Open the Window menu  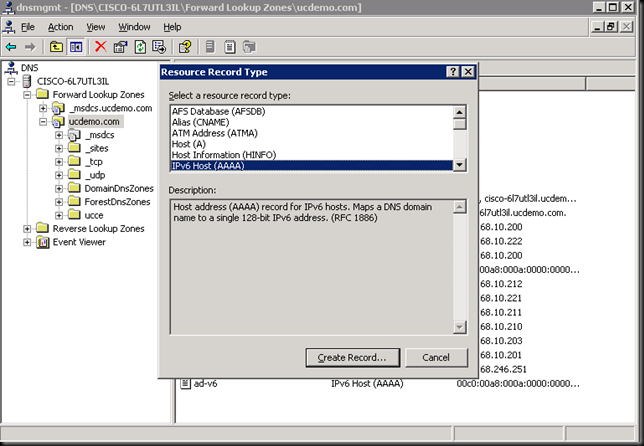coord(134,27)
